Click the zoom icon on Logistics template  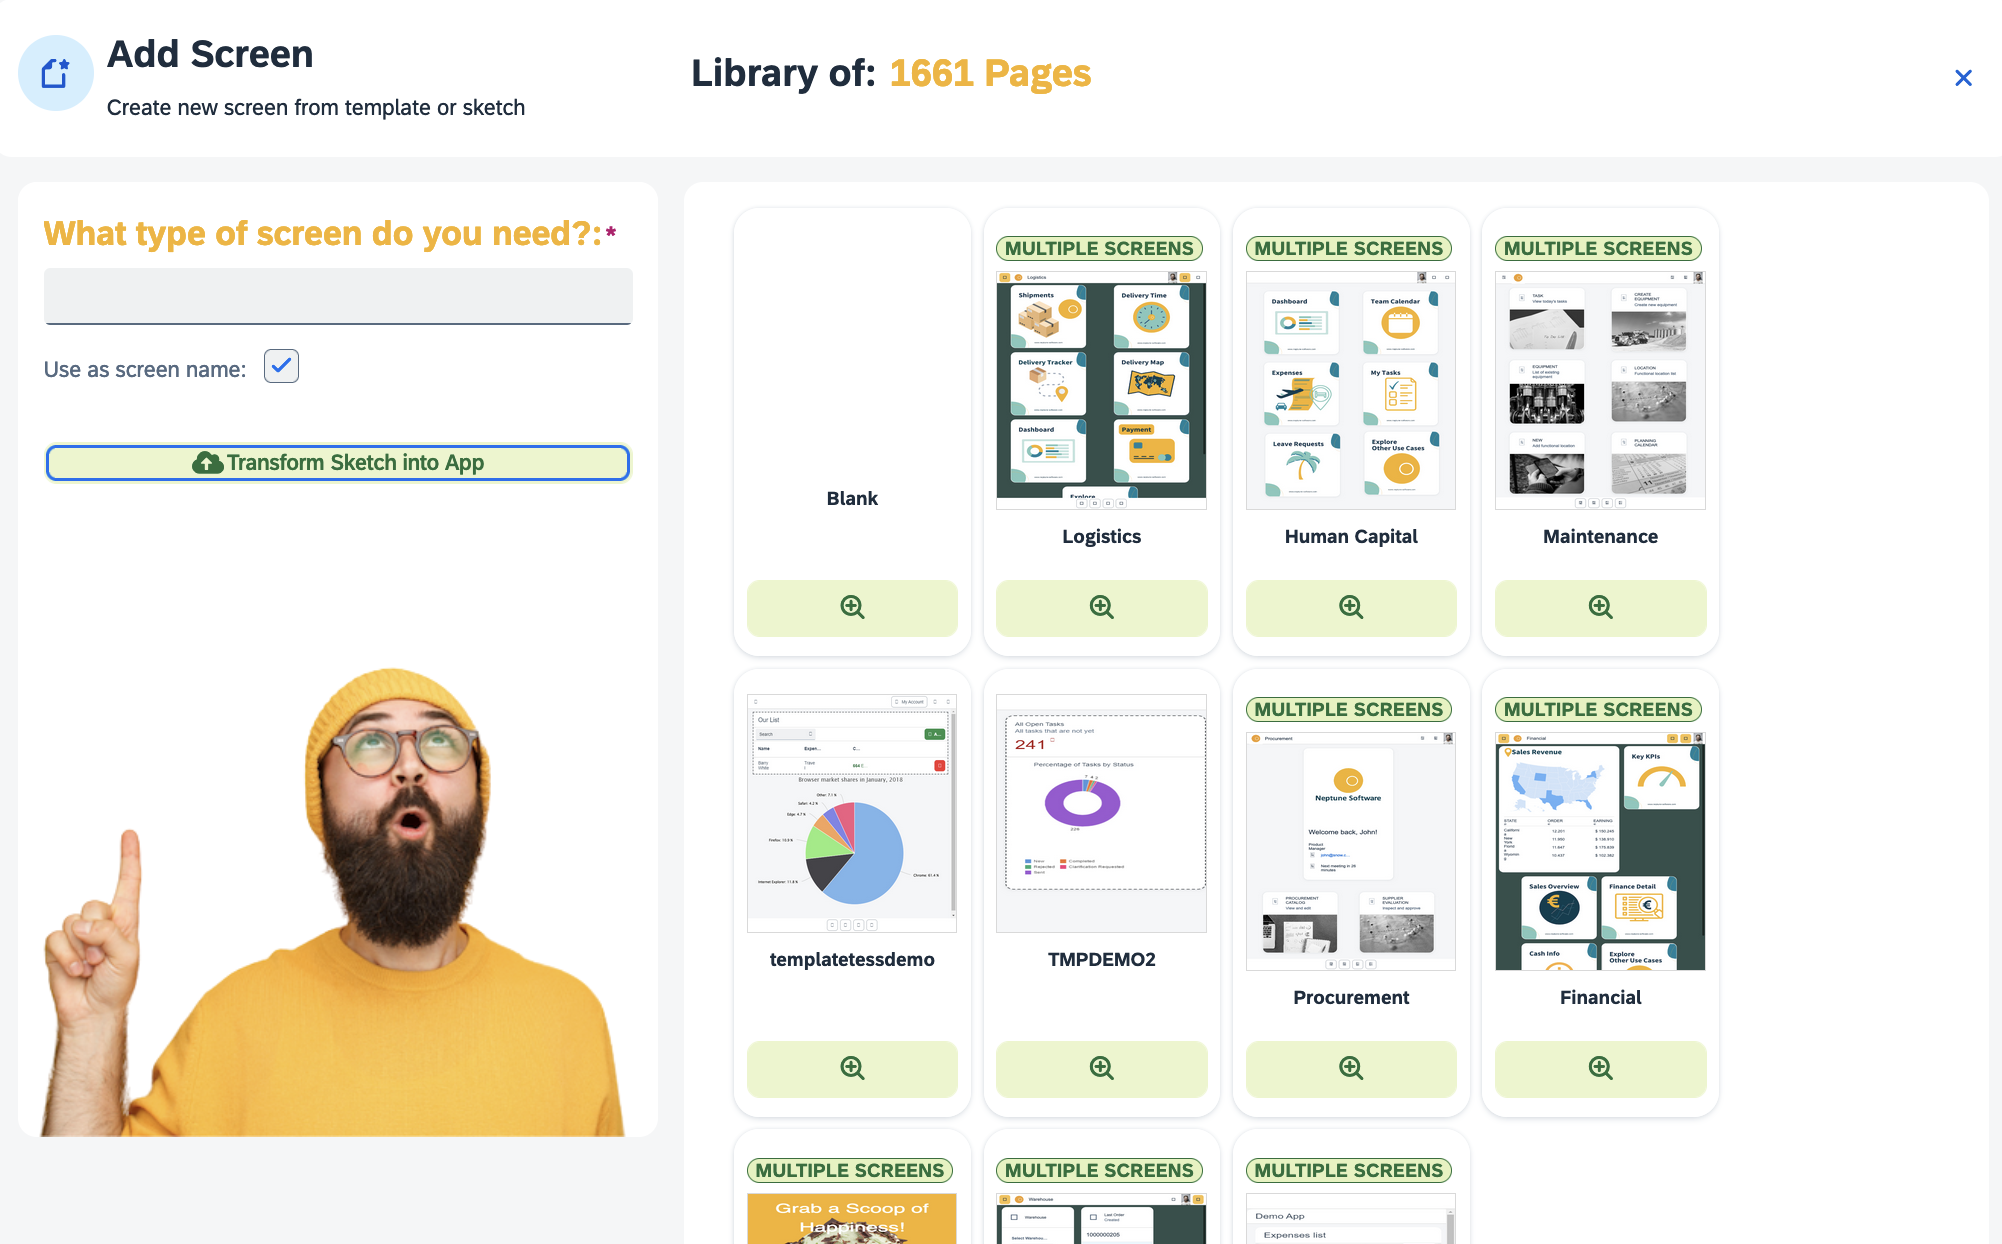[1102, 605]
